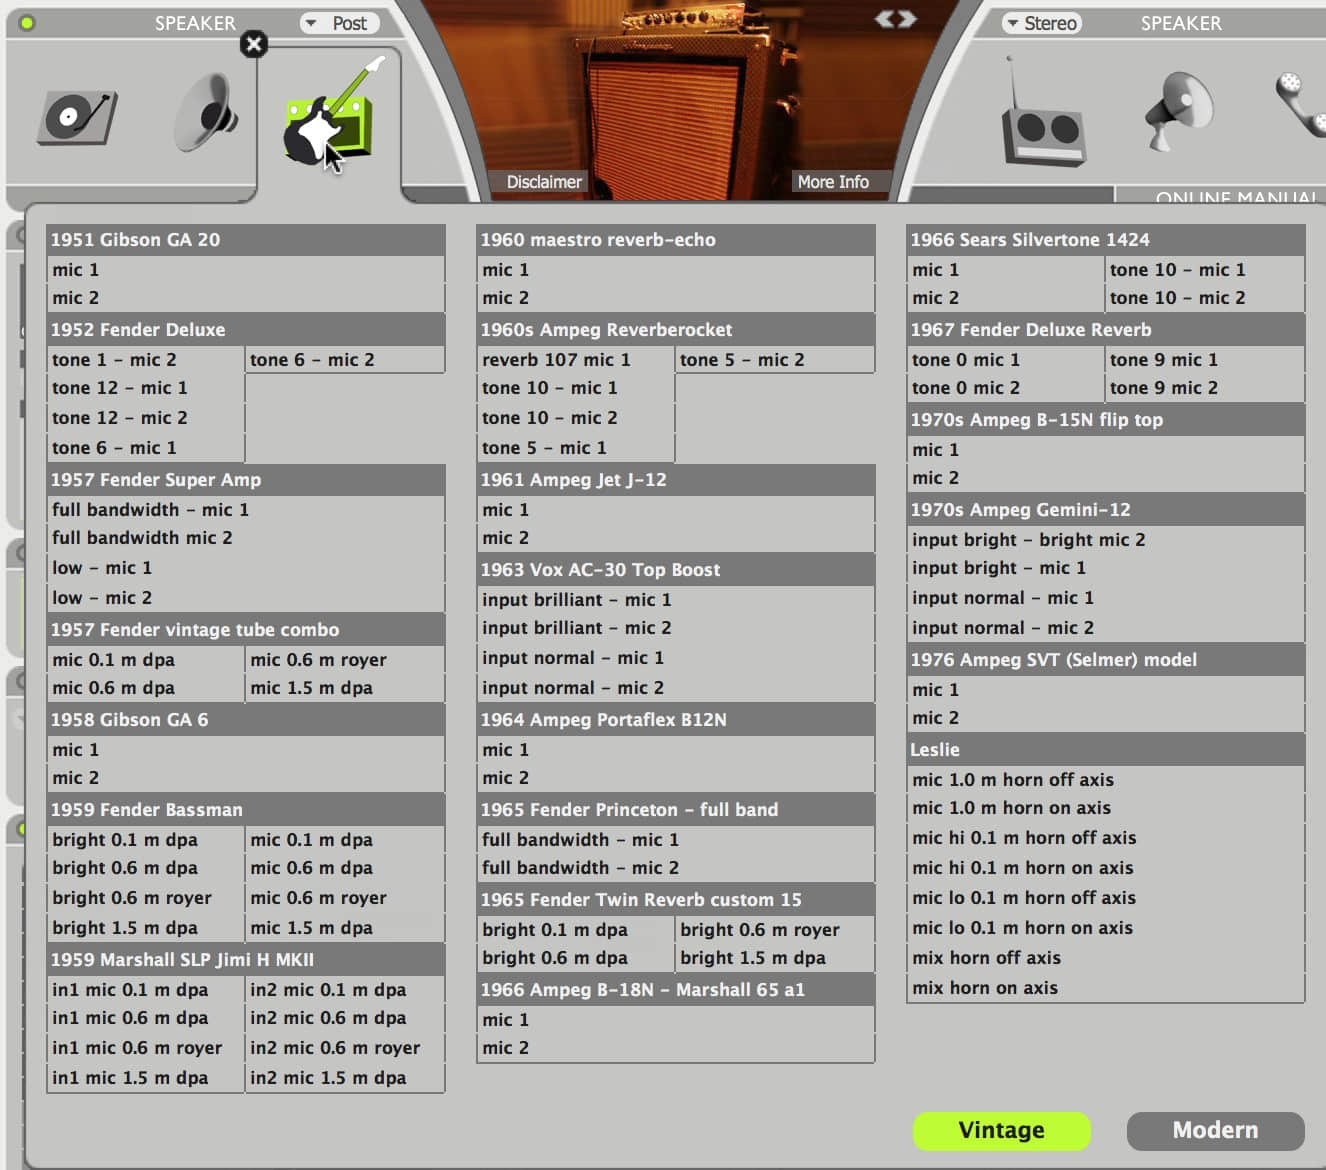Choose bright 0.1 m dpa under 1959 Fender Bassman
Screen dimensions: 1326x1170
point(146,840)
